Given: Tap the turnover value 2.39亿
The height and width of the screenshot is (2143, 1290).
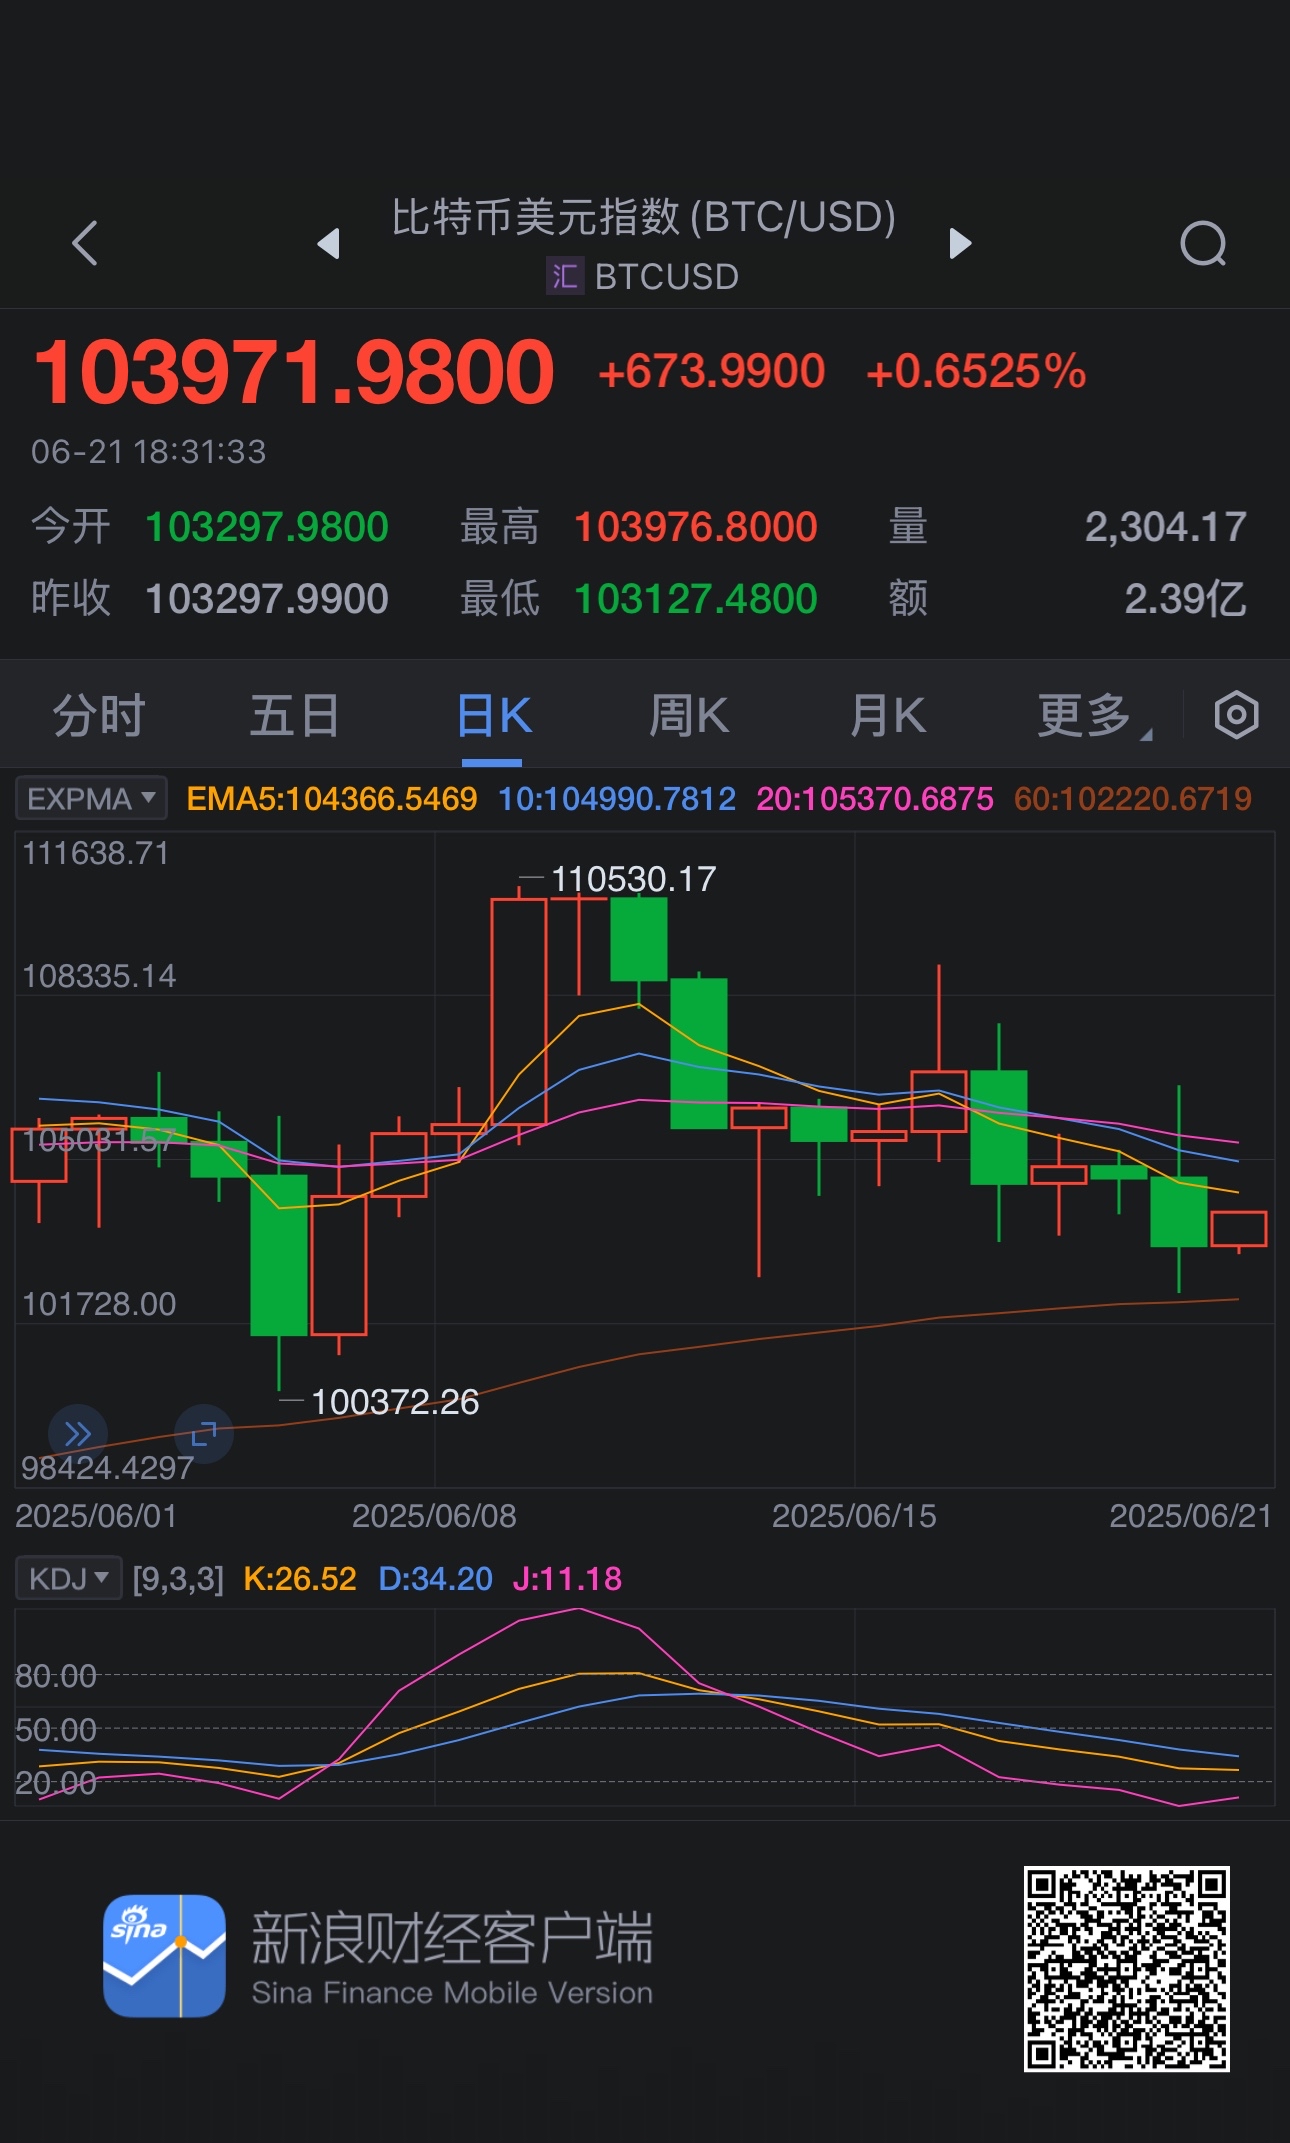Looking at the screenshot, I should click(1186, 599).
